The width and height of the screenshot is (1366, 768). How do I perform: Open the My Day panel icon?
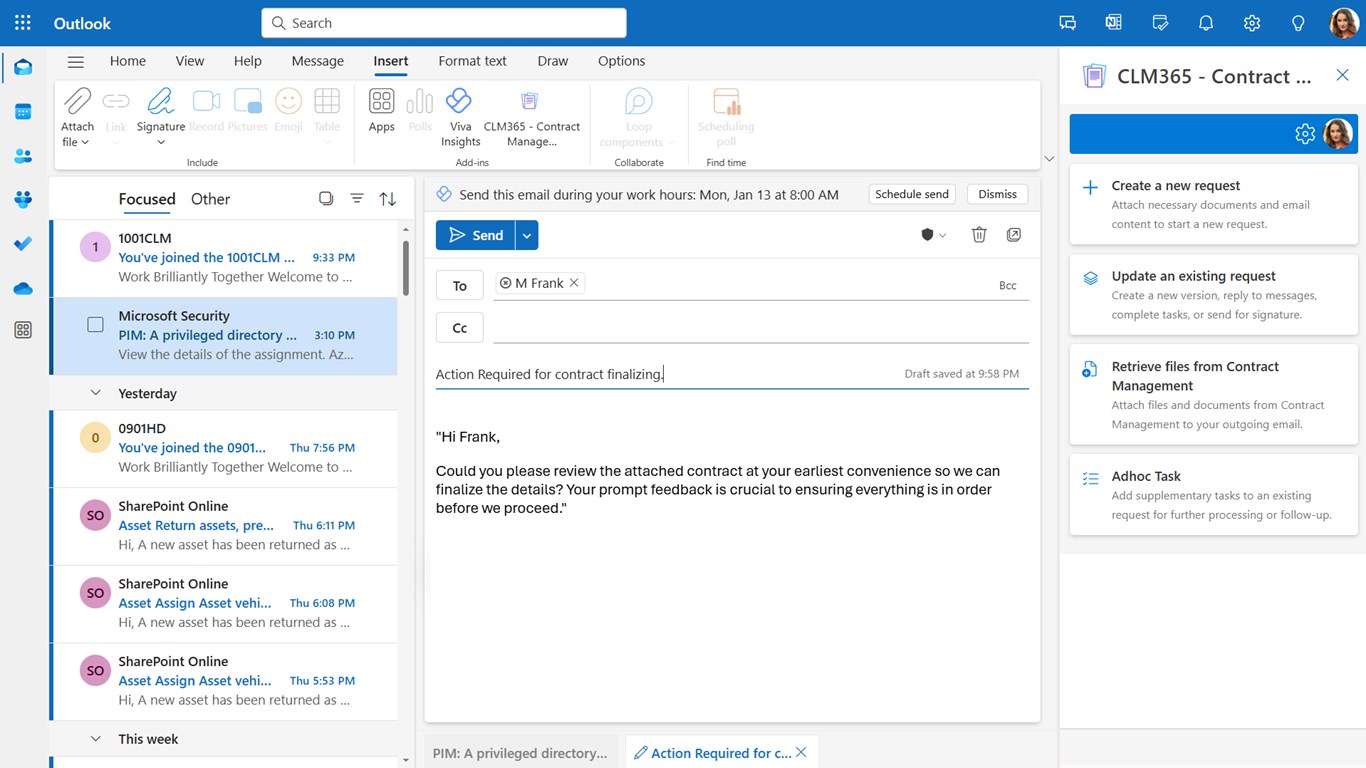pyautogui.click(x=1160, y=23)
